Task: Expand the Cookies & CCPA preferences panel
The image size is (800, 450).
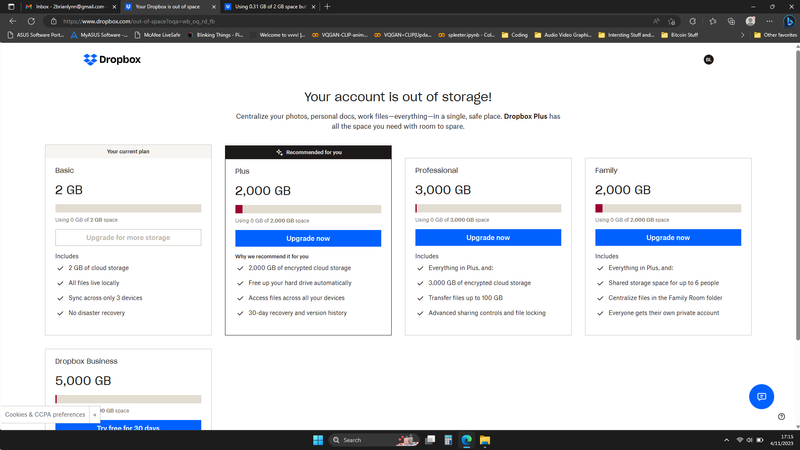Action: pyautogui.click(x=95, y=414)
